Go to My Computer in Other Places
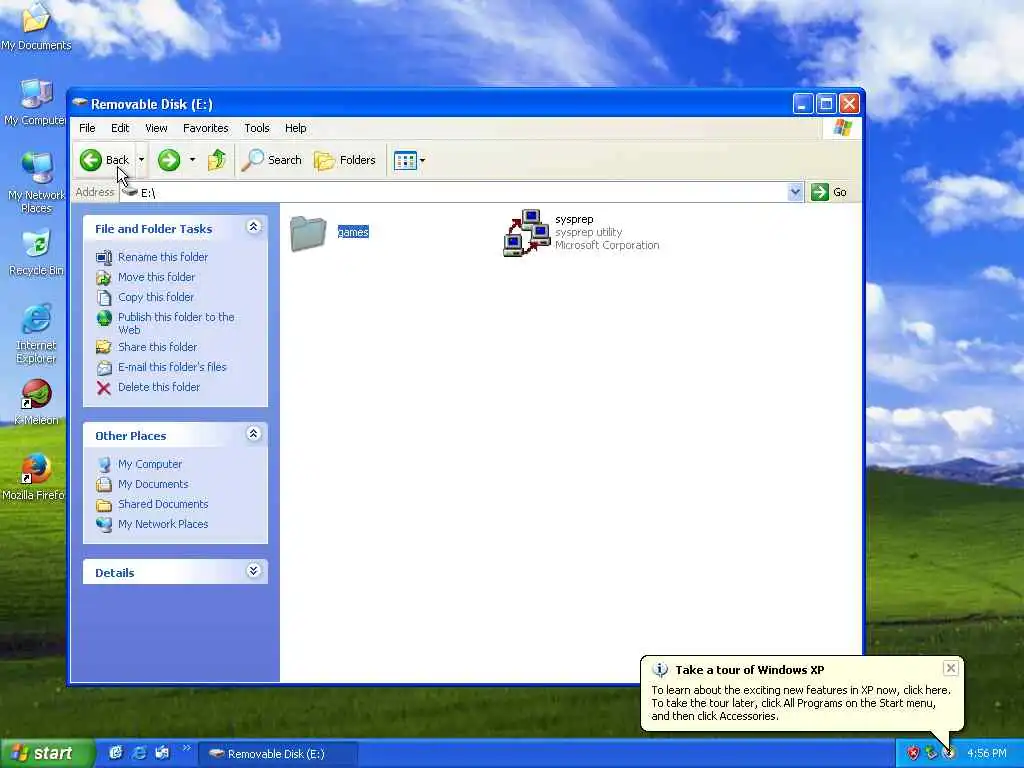Viewport: 1024px width, 768px height. coord(150,464)
